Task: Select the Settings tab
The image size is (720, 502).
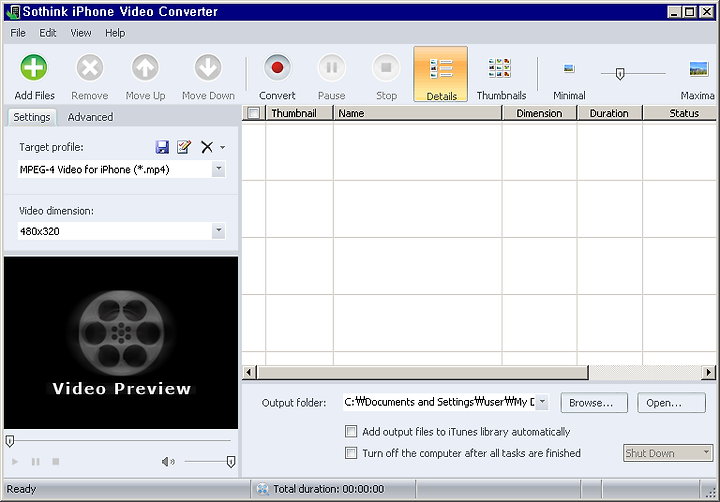Action: (32, 117)
